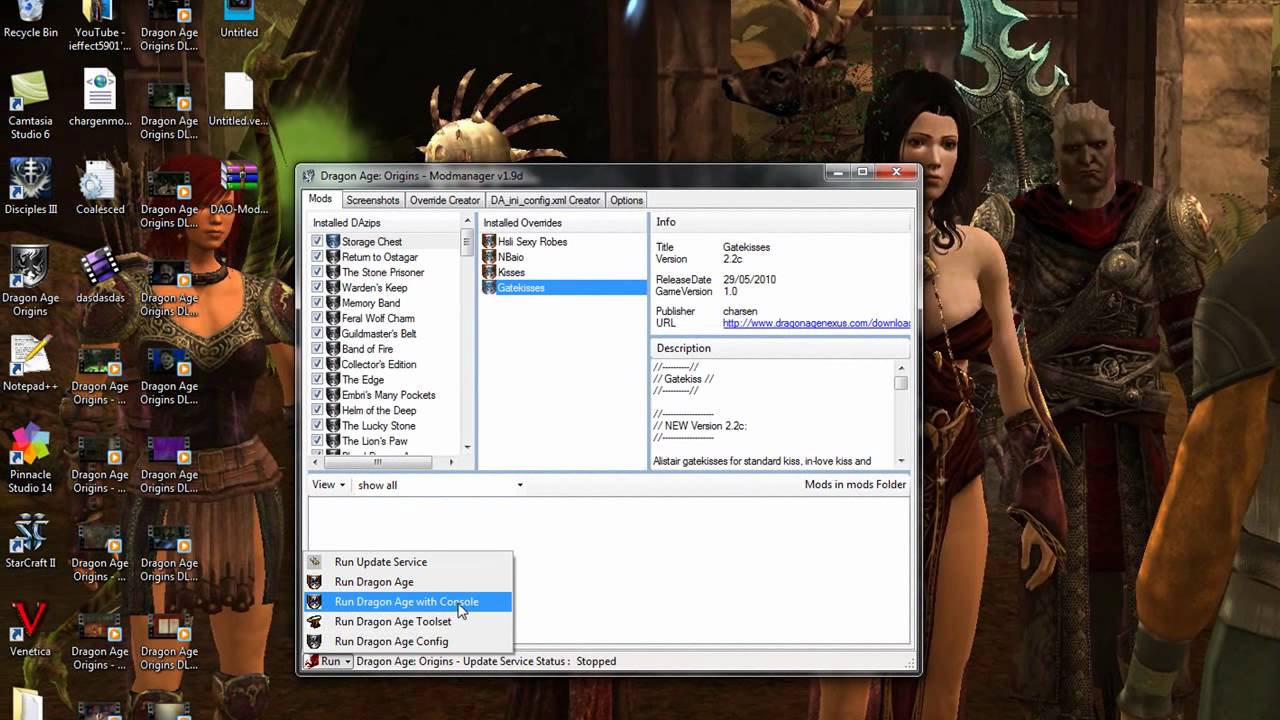Click the shield icon beside Gatekisses
This screenshot has height=720, width=1280.
[x=489, y=288]
